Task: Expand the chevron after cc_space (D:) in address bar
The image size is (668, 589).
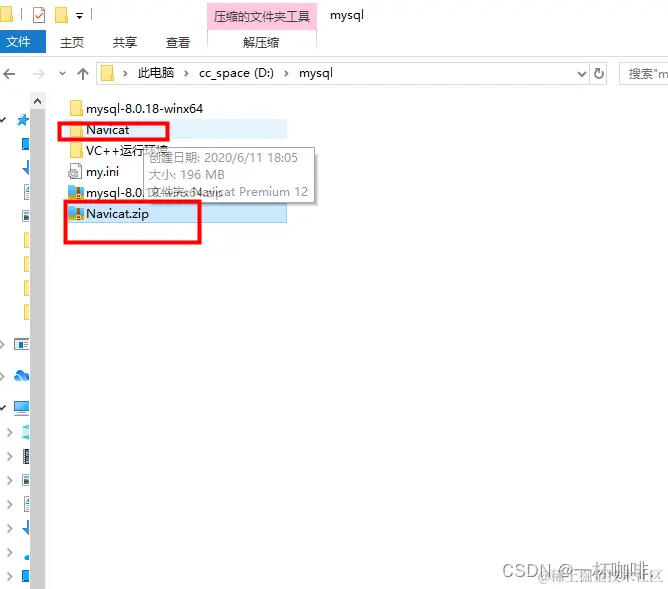Action: point(286,74)
